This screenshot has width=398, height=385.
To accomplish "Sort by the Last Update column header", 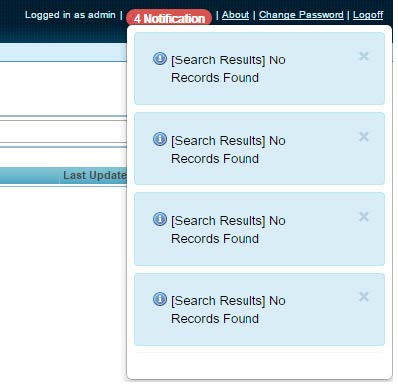I will 95,175.
